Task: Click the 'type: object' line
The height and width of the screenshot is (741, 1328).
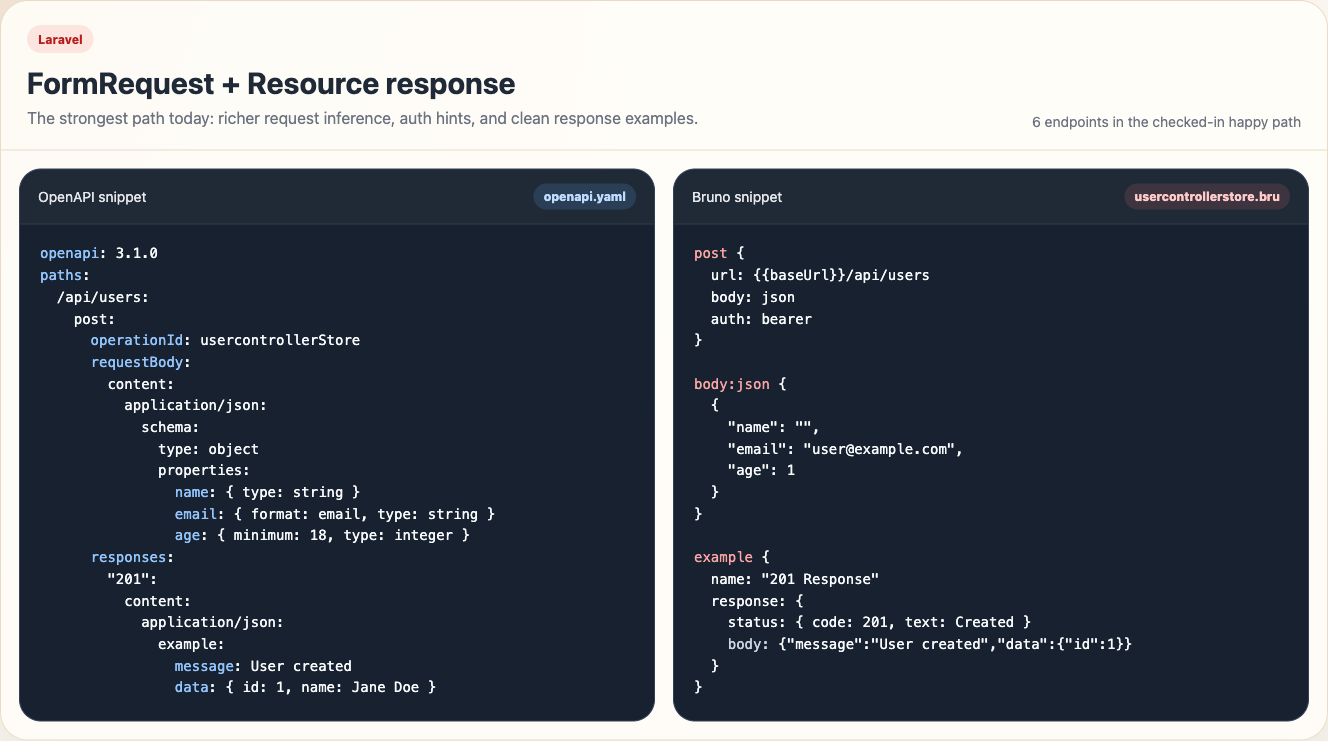Action: click(208, 449)
